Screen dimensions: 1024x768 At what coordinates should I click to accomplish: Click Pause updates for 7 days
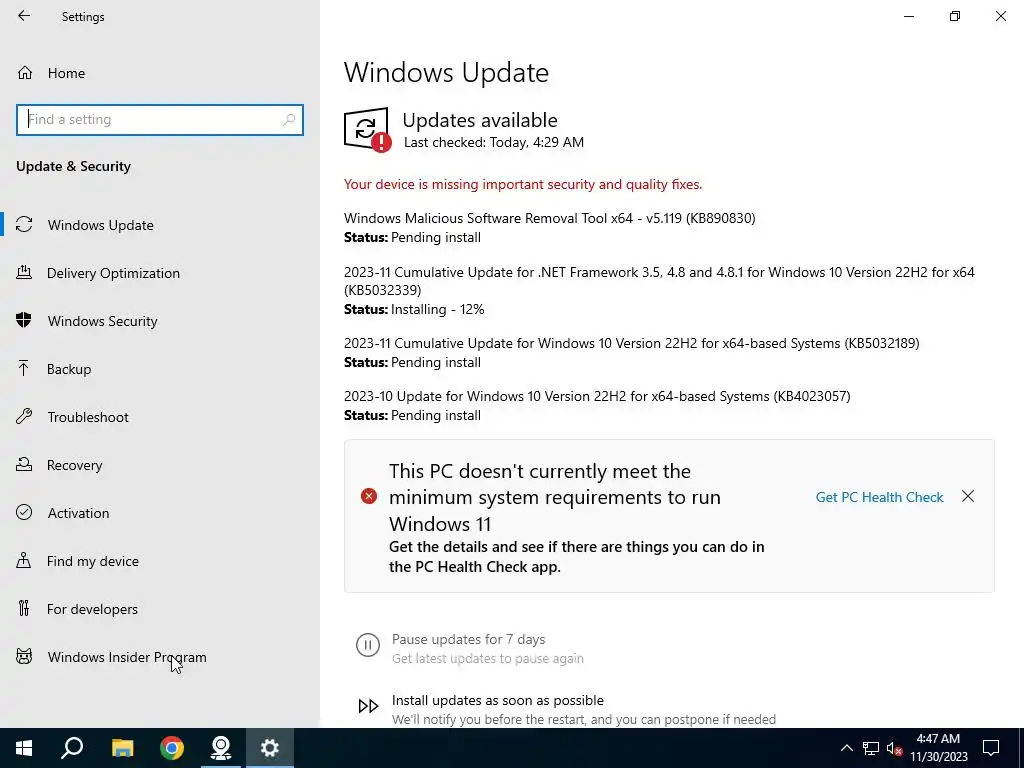click(x=468, y=639)
